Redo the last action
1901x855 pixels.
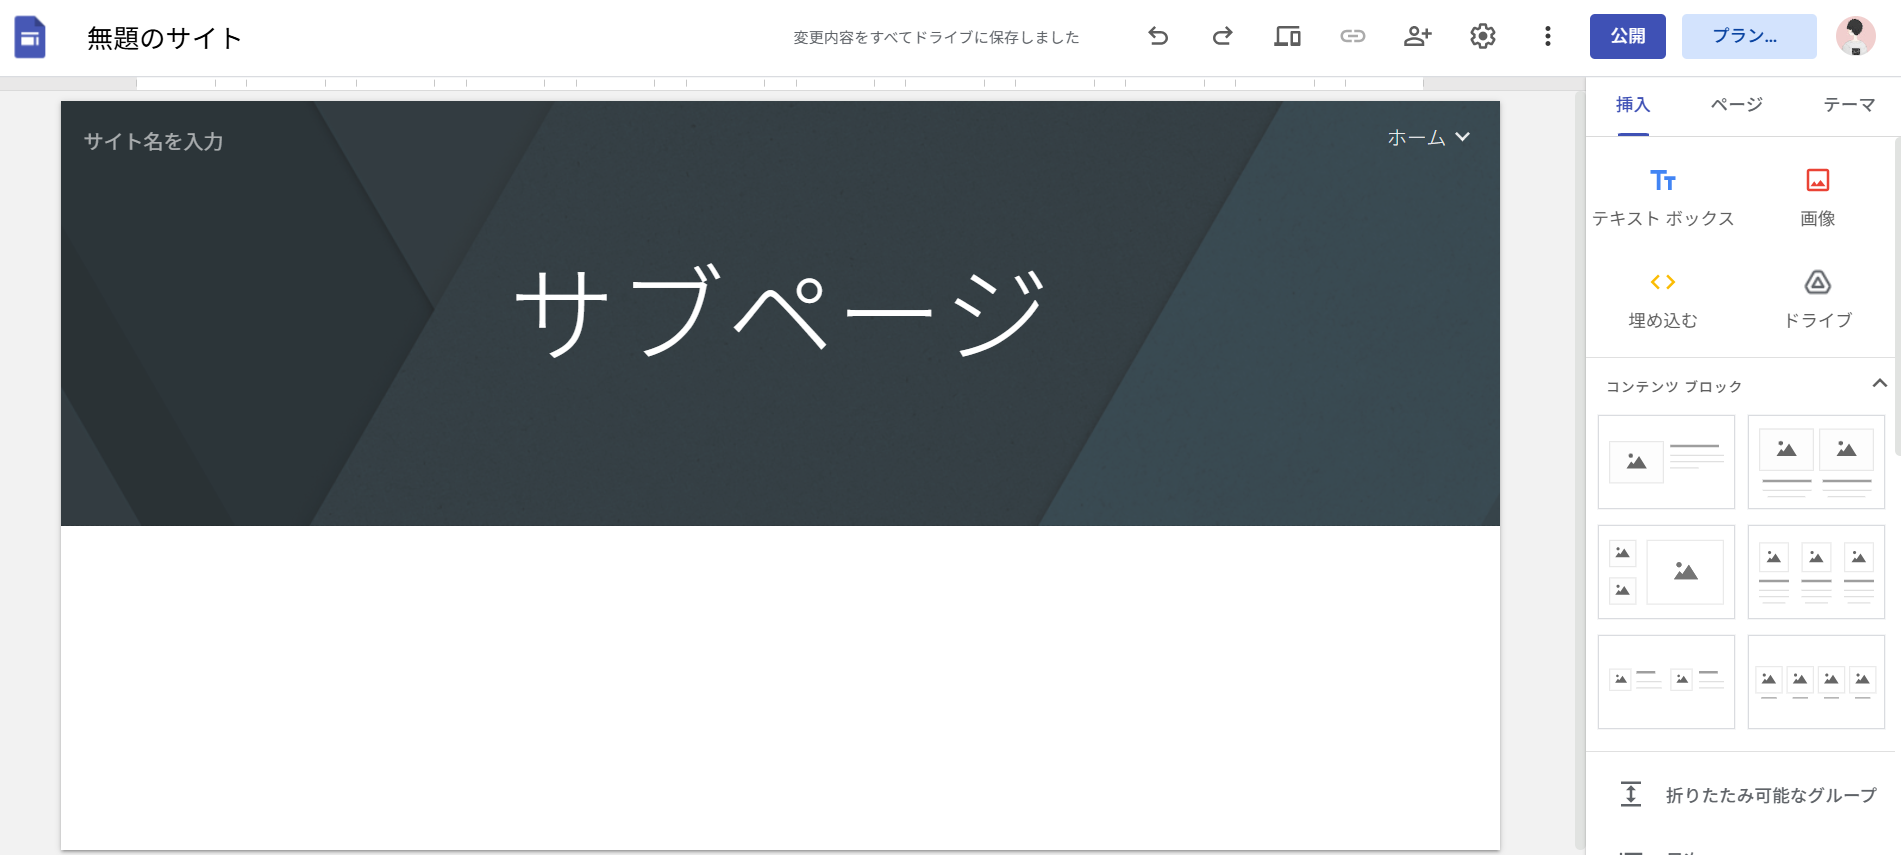tap(1222, 36)
